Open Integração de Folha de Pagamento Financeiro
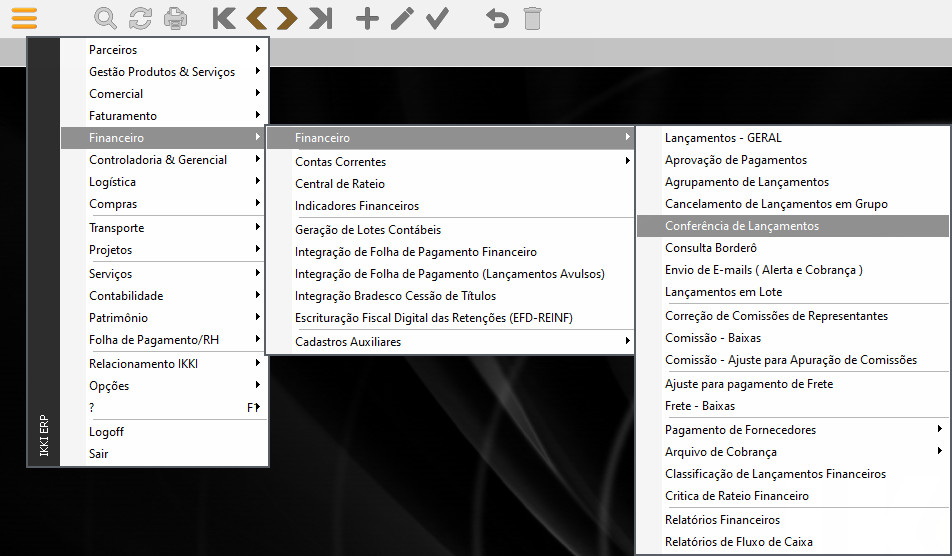Image resolution: width=952 pixels, height=556 pixels. click(x=450, y=251)
